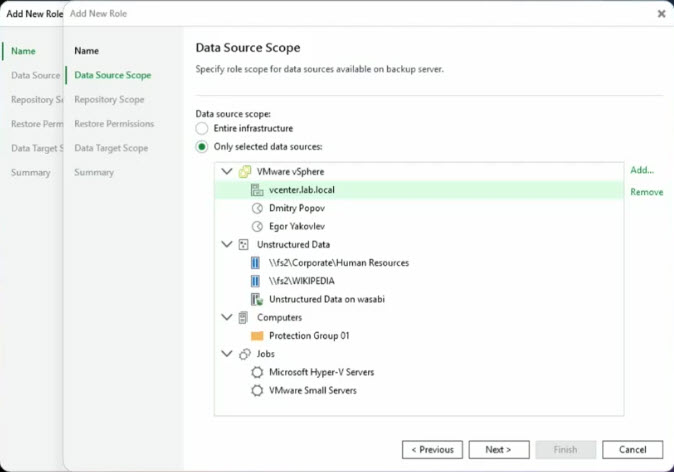Screen dimensions: 674x472
Task: Click the VMware vSphere label
Action: coord(291,172)
